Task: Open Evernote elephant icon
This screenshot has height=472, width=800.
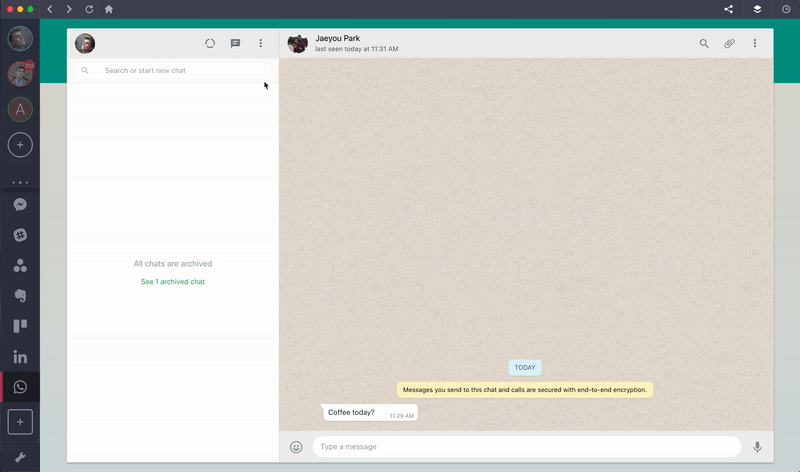Action: click(x=20, y=295)
